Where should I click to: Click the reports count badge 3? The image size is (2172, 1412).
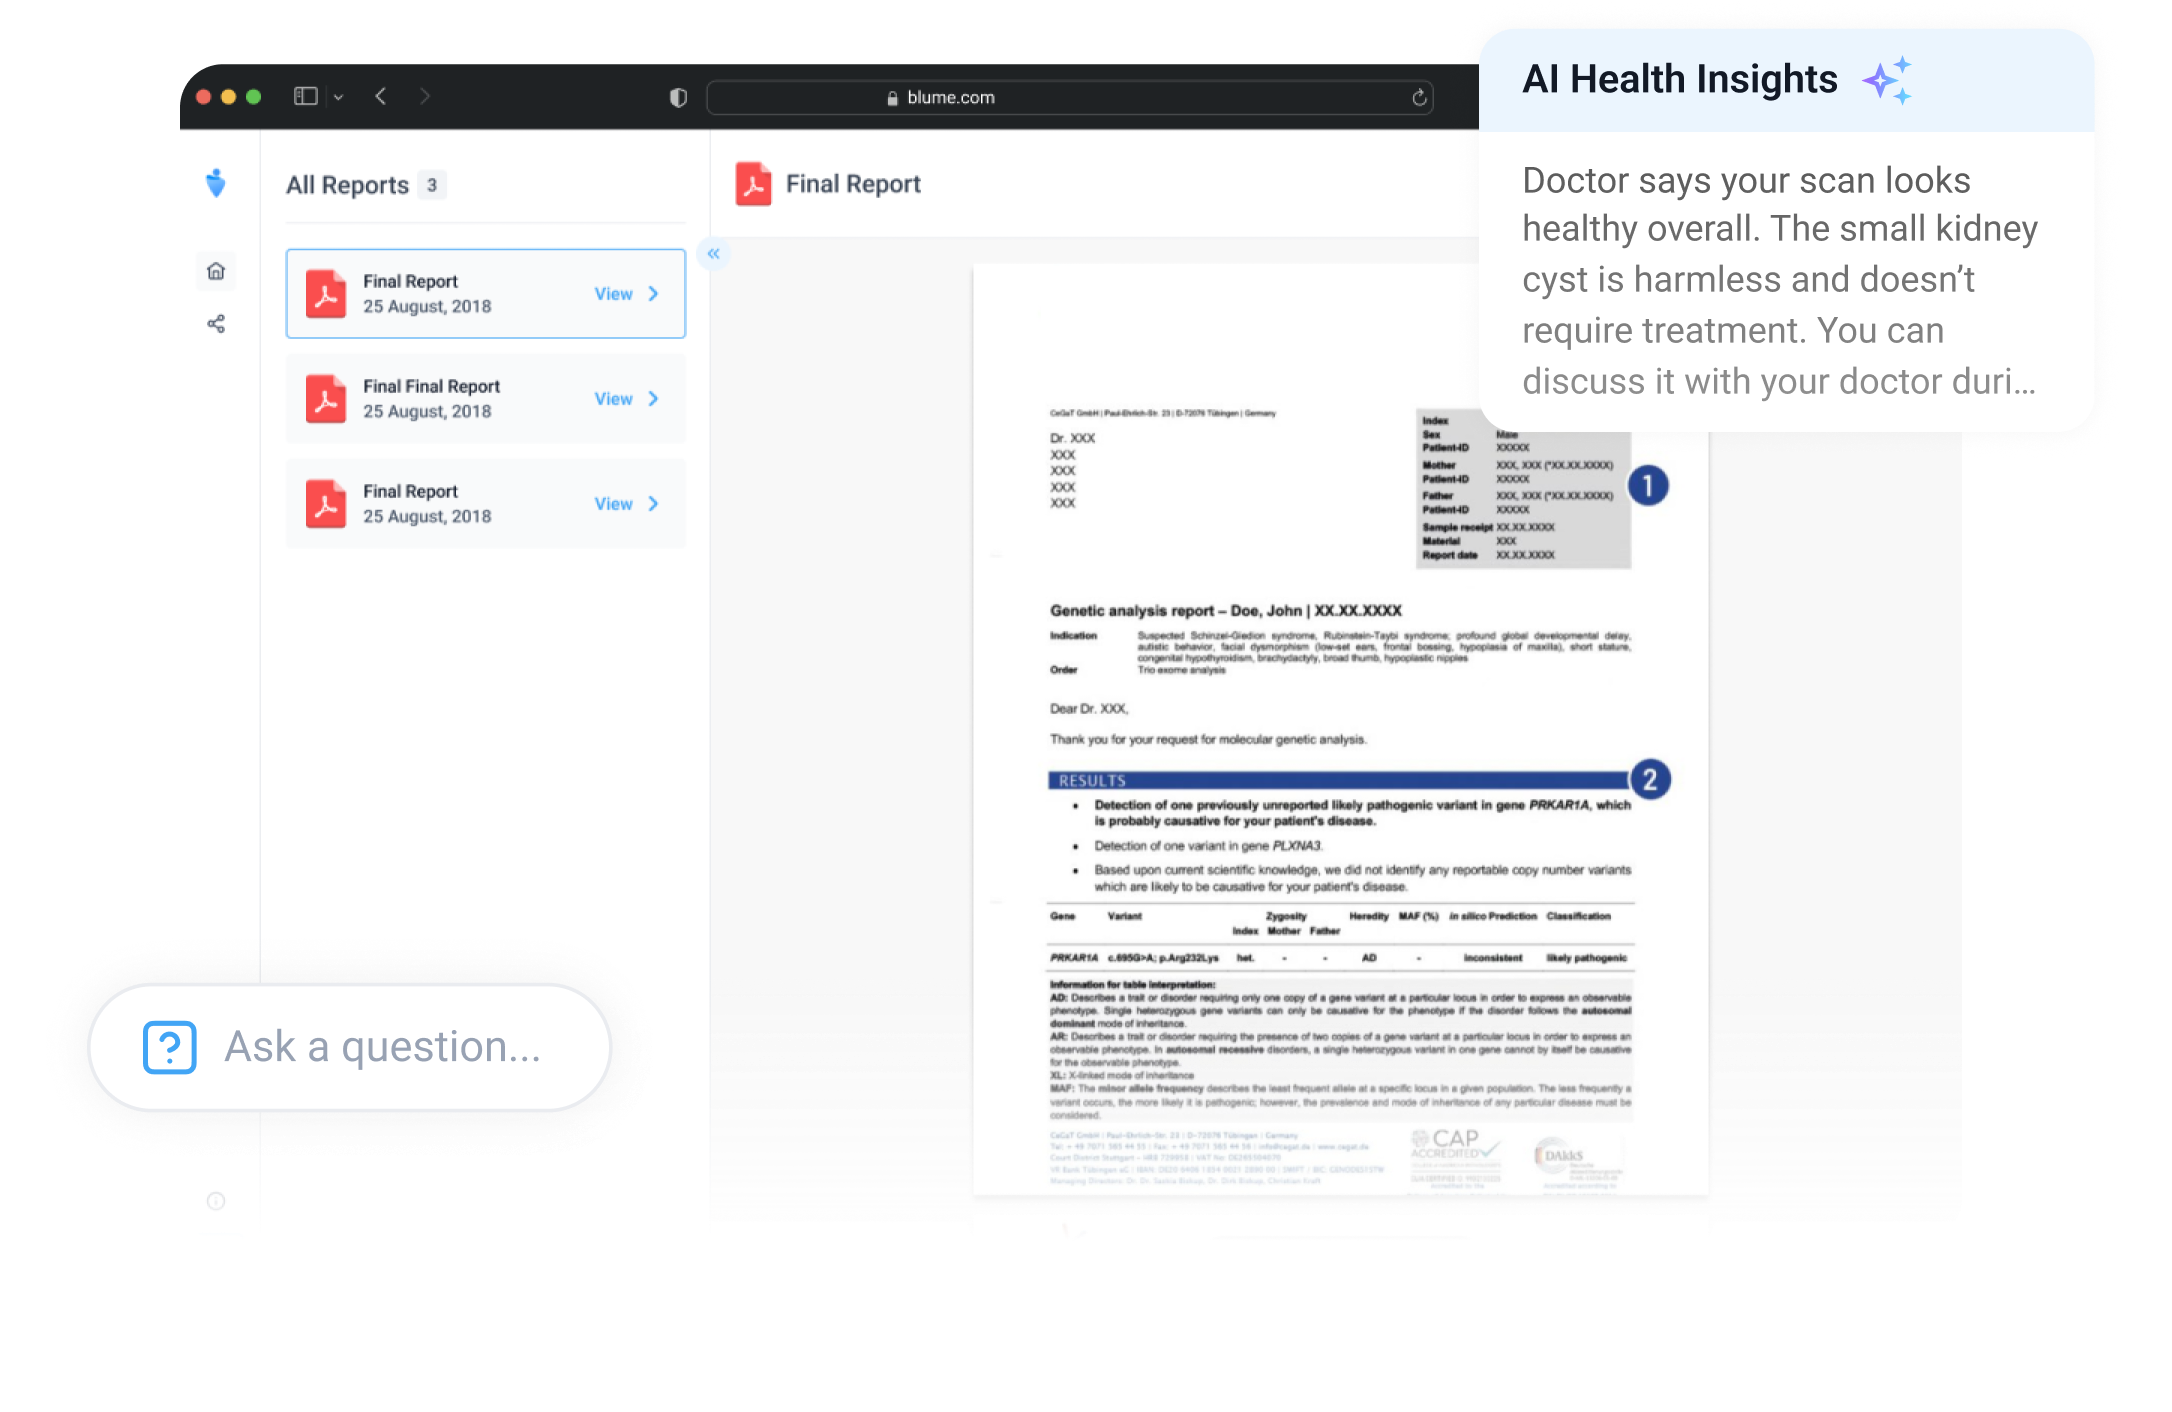(432, 185)
